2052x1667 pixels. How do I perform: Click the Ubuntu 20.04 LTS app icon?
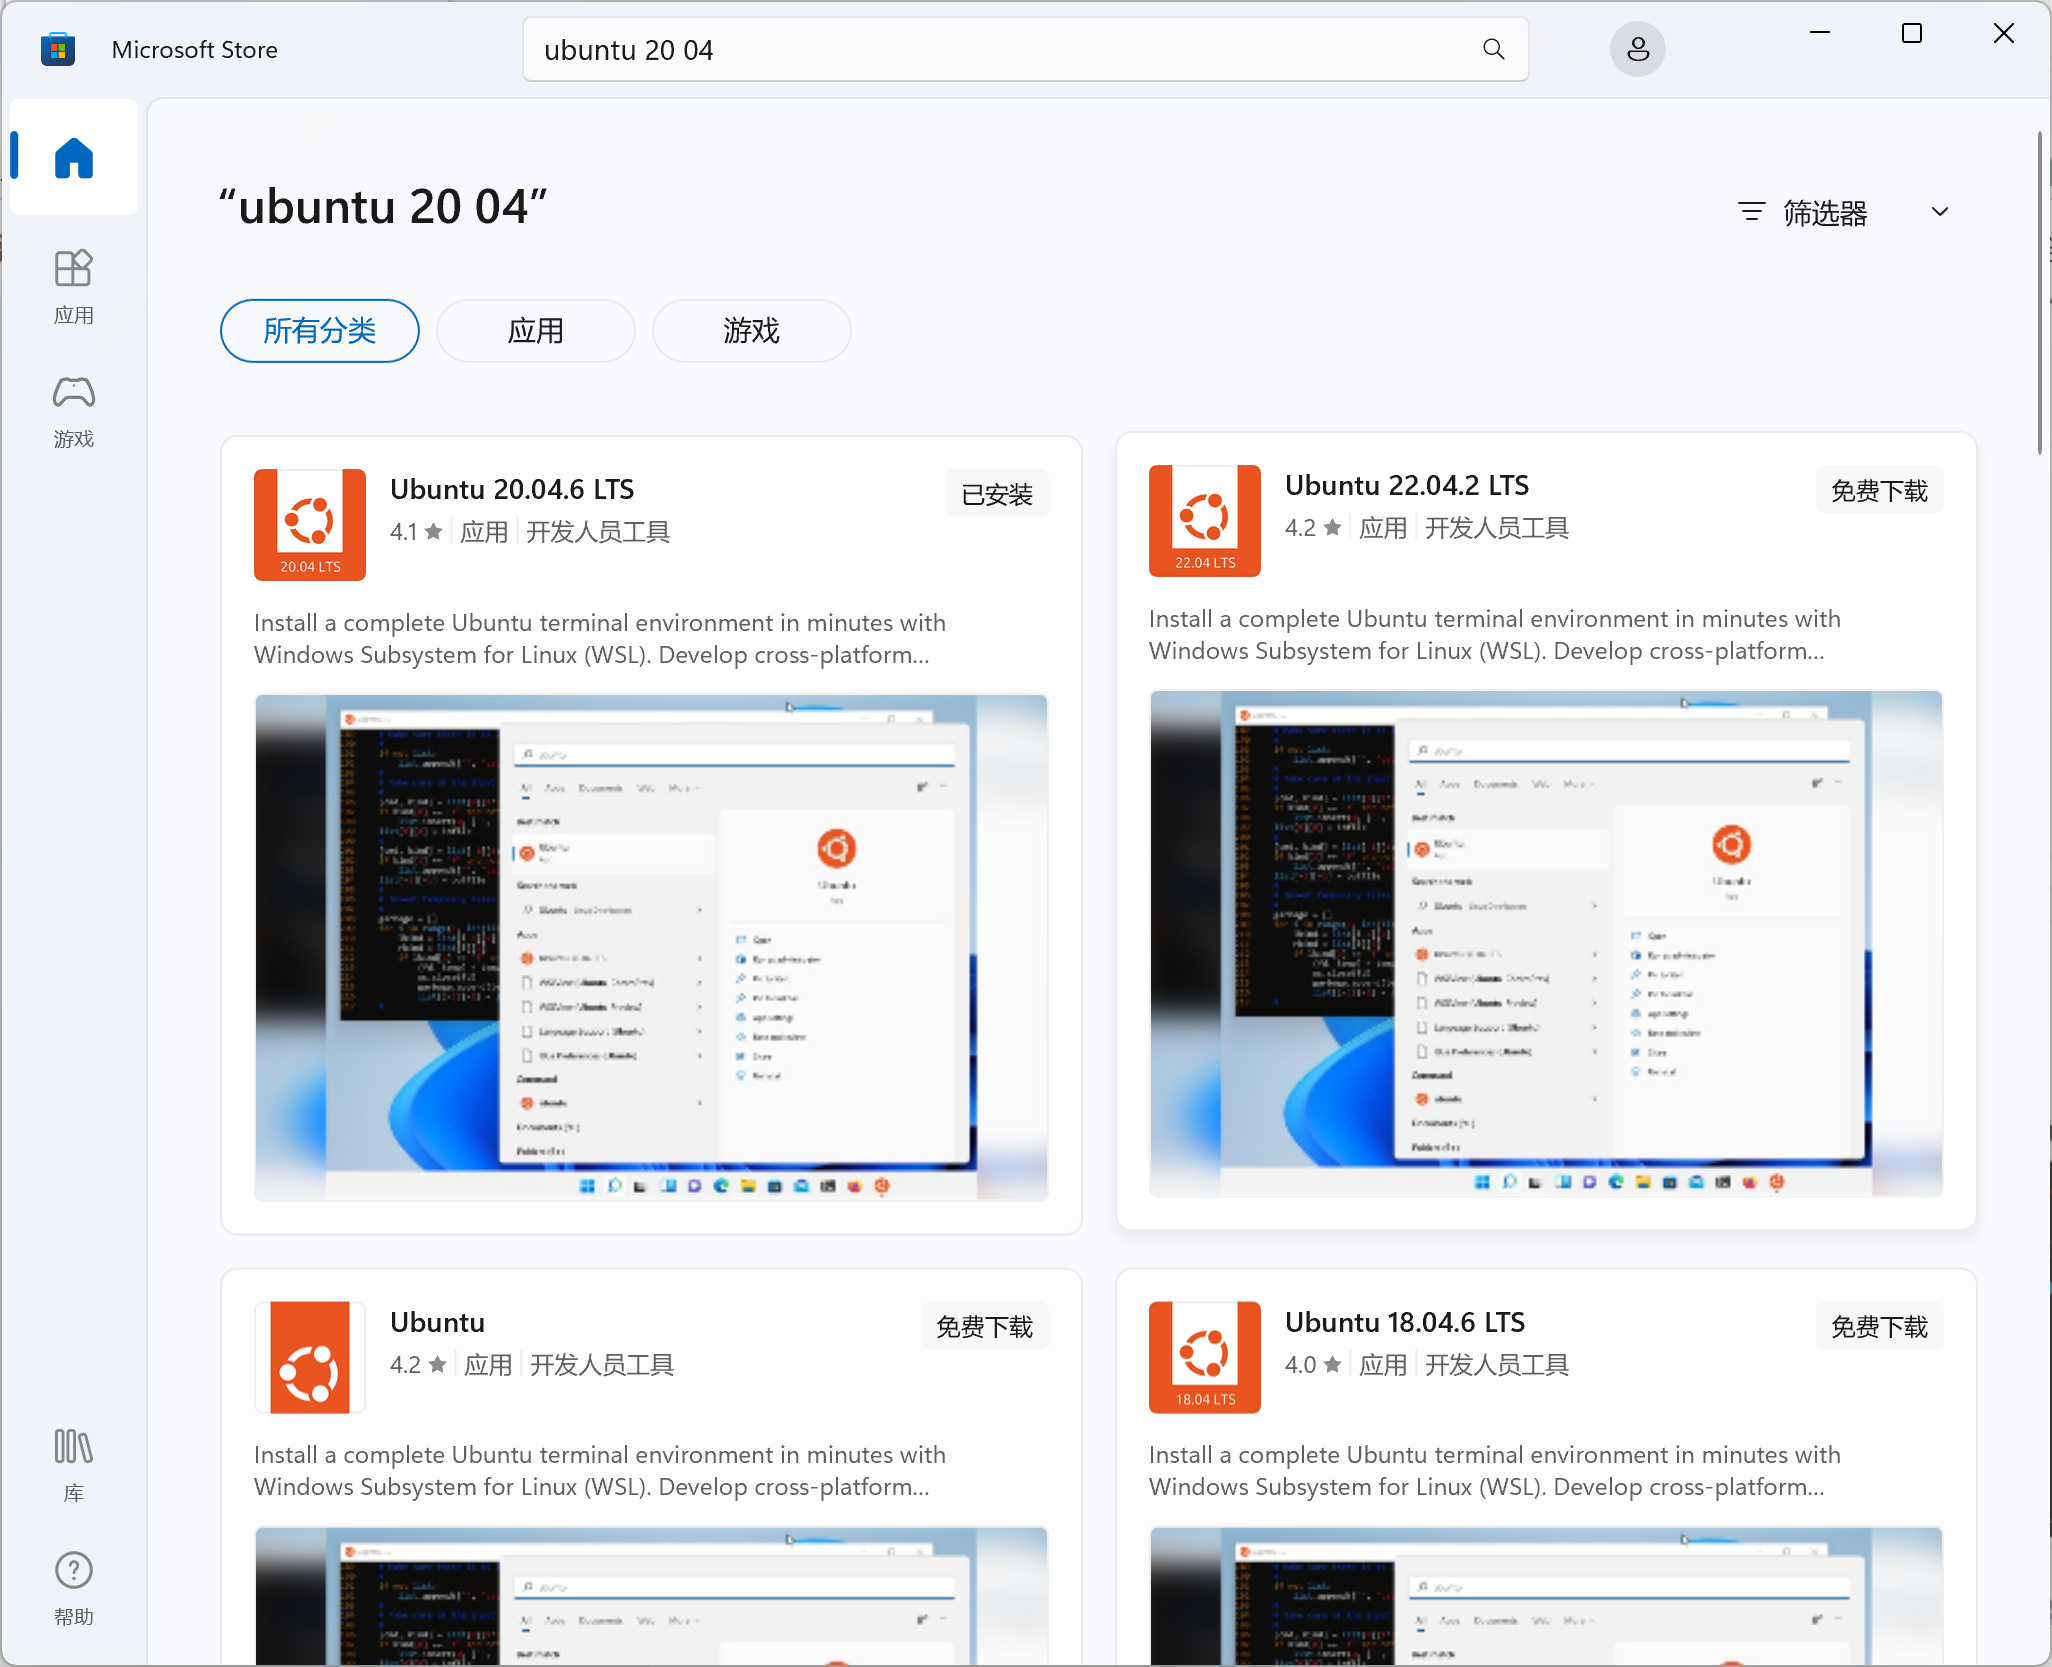point(310,524)
